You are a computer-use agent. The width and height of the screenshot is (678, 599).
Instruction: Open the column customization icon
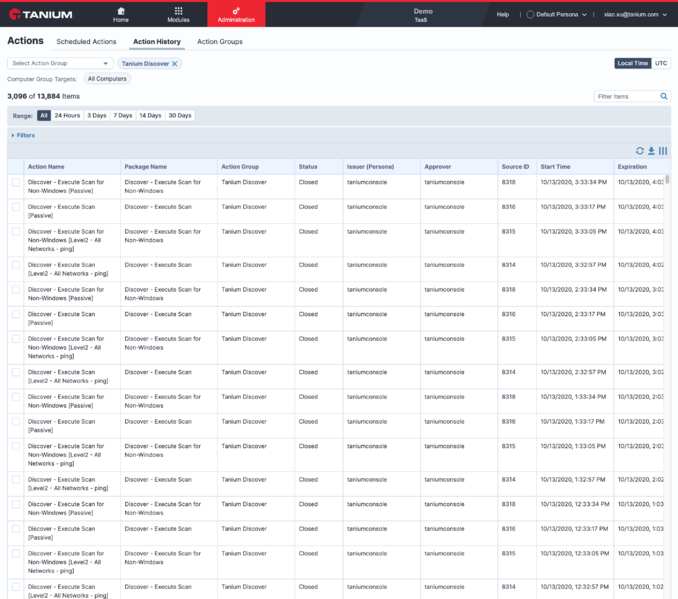click(x=663, y=151)
